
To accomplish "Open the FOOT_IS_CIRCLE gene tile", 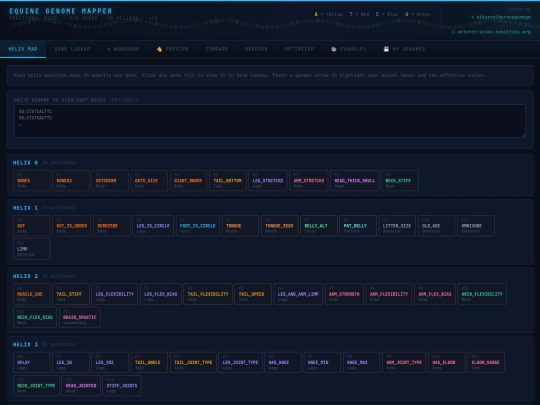I will pos(198,226).
